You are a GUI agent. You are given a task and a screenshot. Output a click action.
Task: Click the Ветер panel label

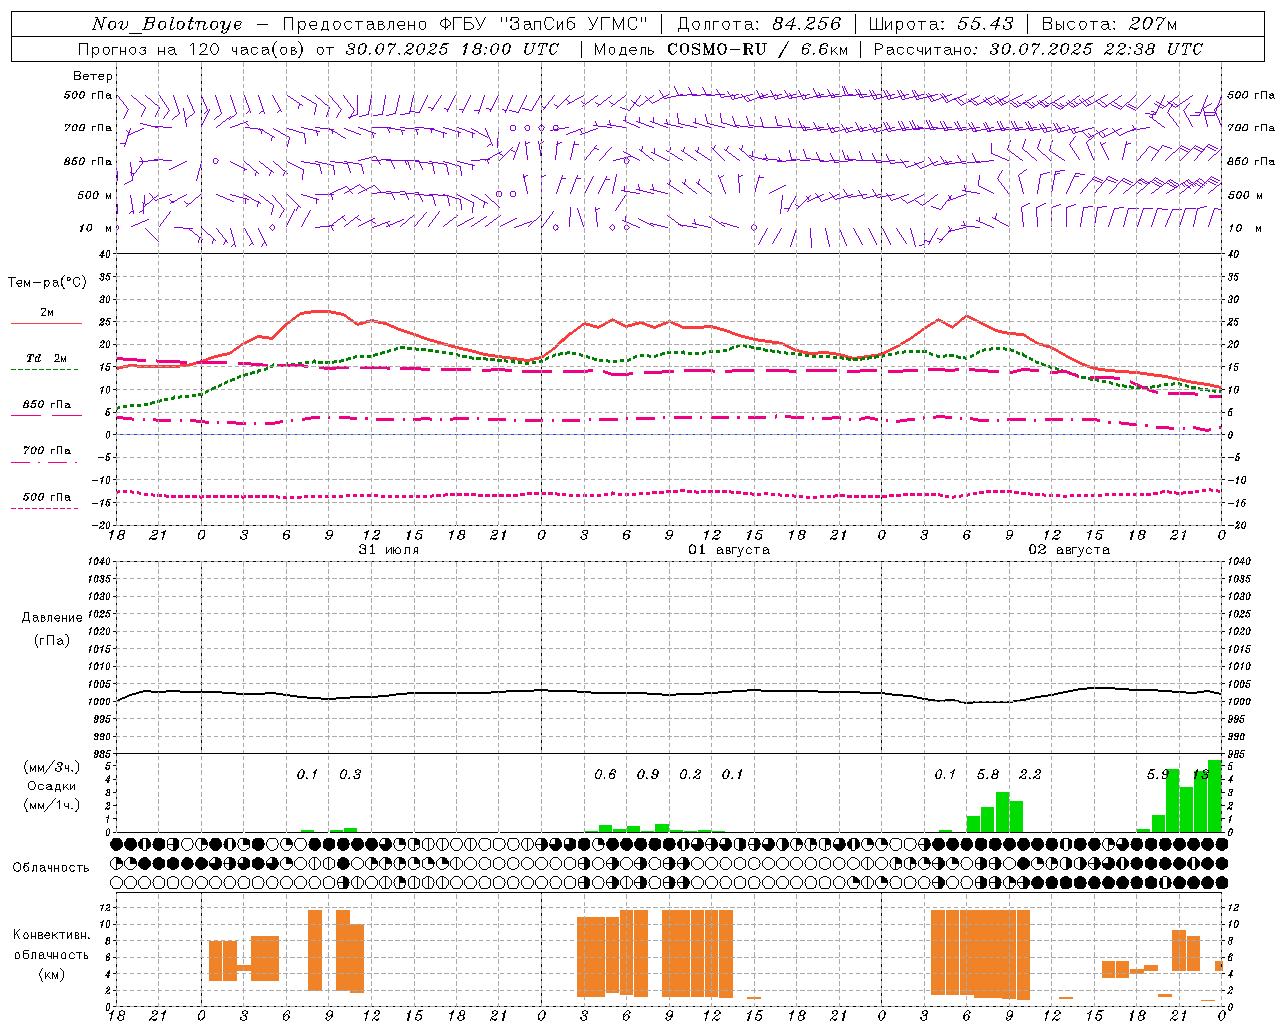(x=93, y=76)
